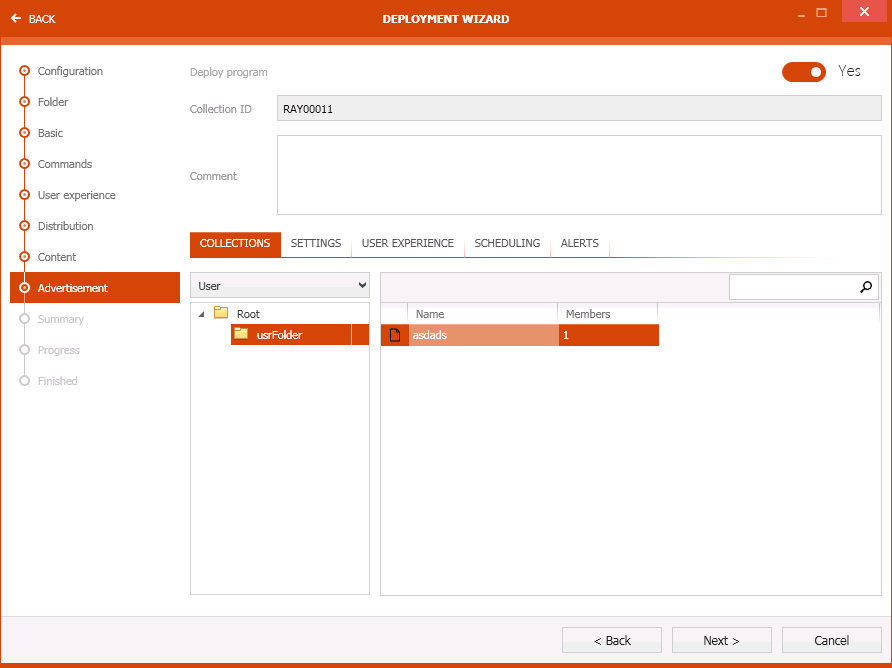Click in the Comment text area
The width and height of the screenshot is (892, 668).
pyautogui.click(x=578, y=175)
